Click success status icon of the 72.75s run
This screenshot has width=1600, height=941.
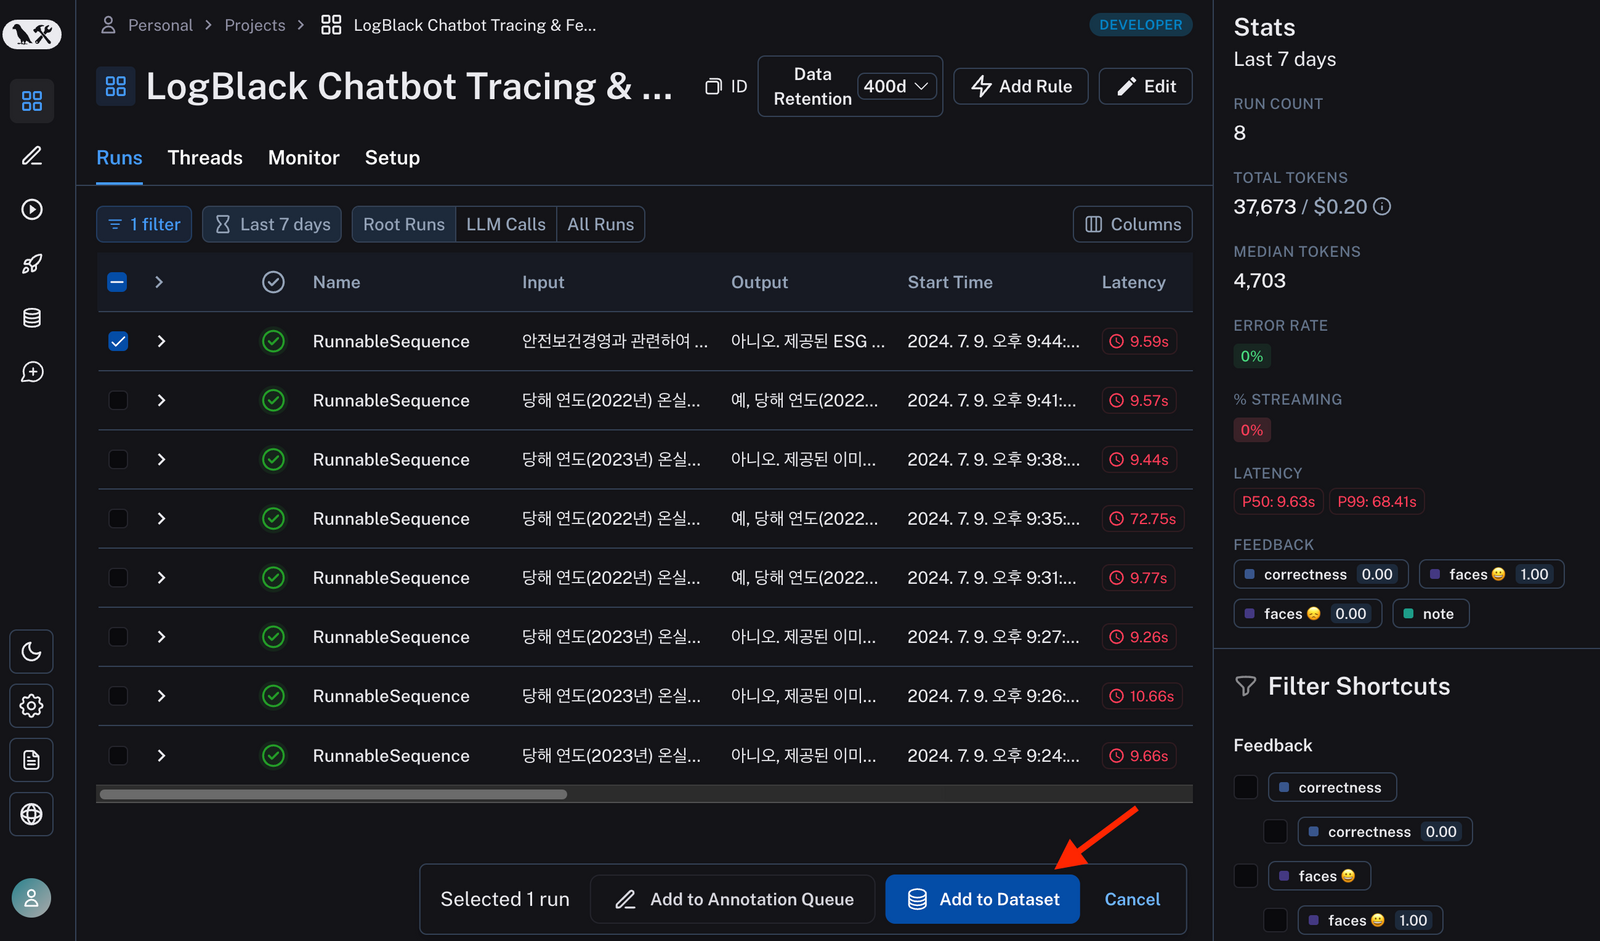[273, 518]
